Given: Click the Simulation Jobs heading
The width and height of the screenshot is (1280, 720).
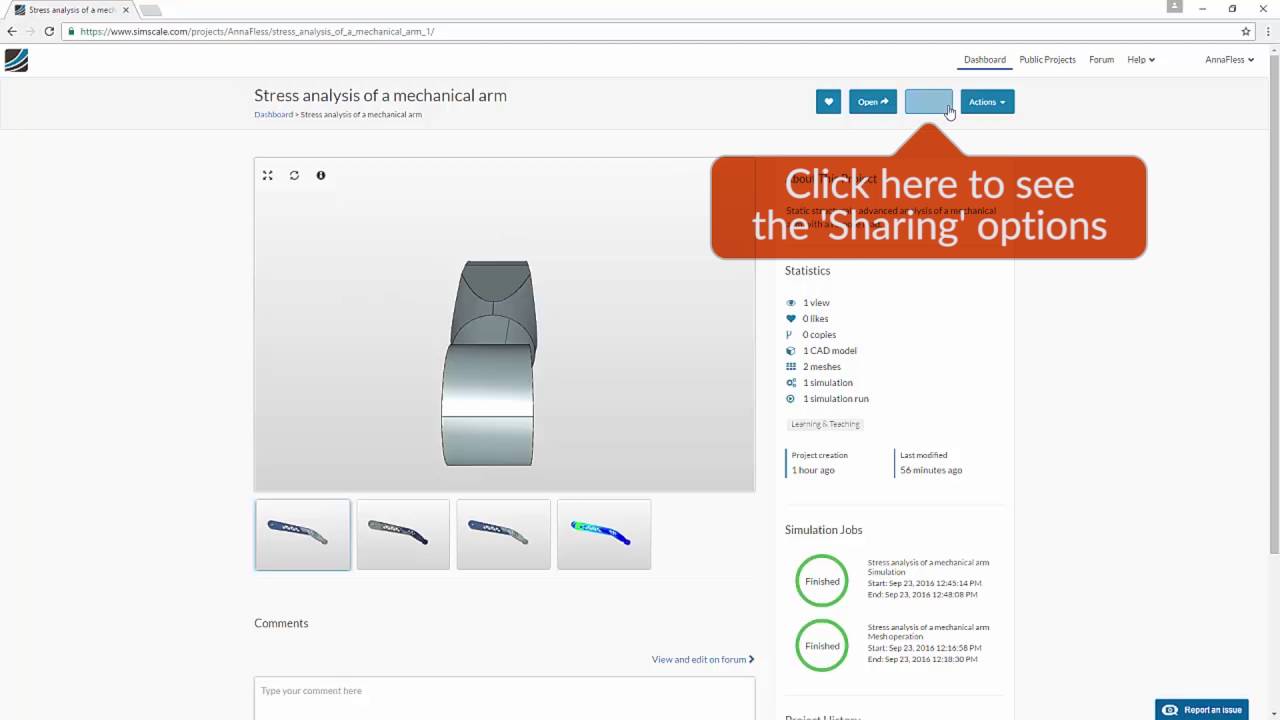Looking at the screenshot, I should [x=823, y=530].
